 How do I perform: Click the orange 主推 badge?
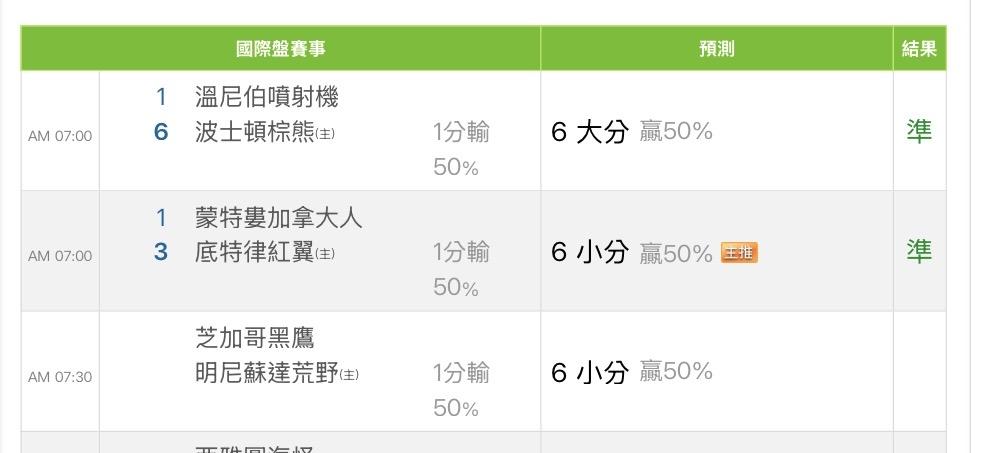point(739,253)
